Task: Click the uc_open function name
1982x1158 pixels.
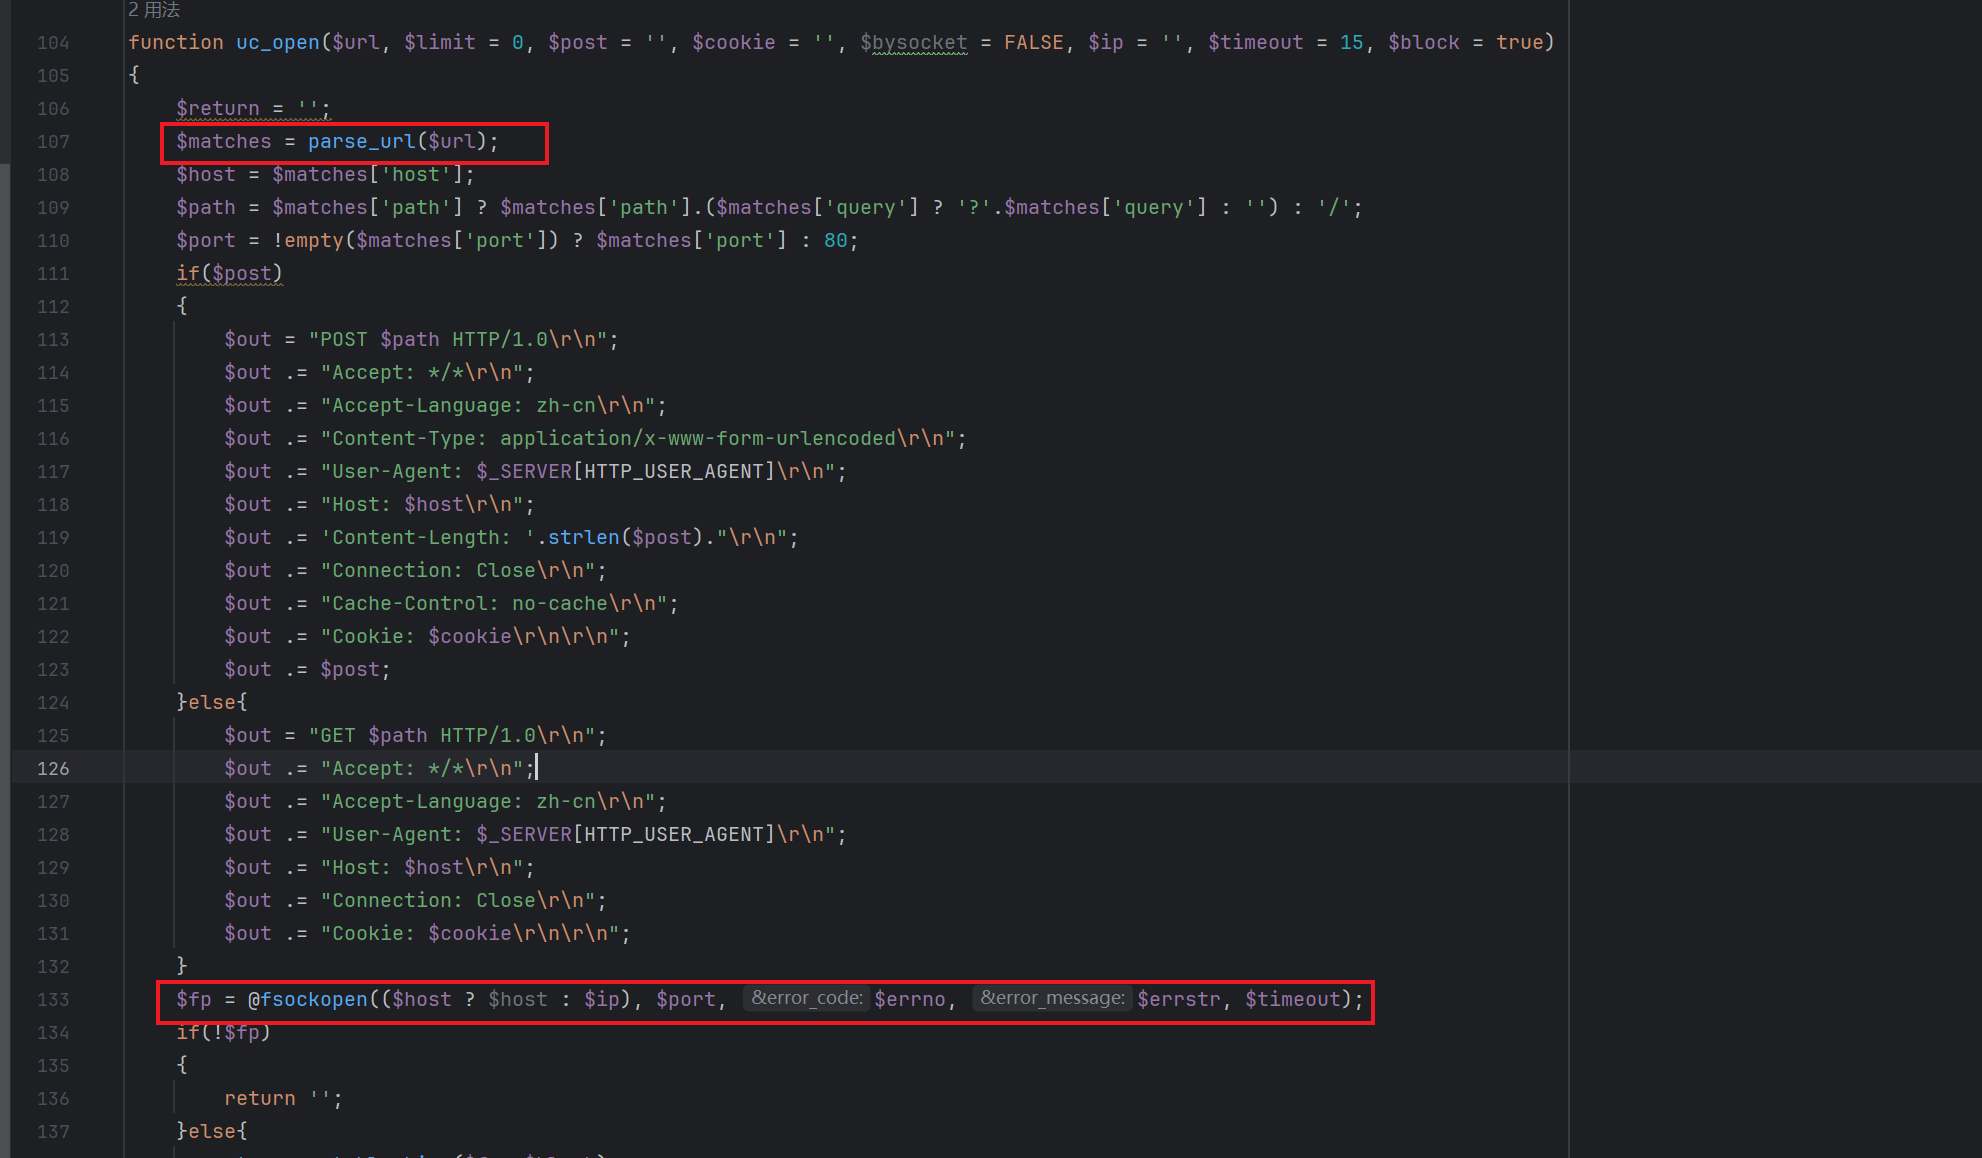Action: [x=277, y=42]
